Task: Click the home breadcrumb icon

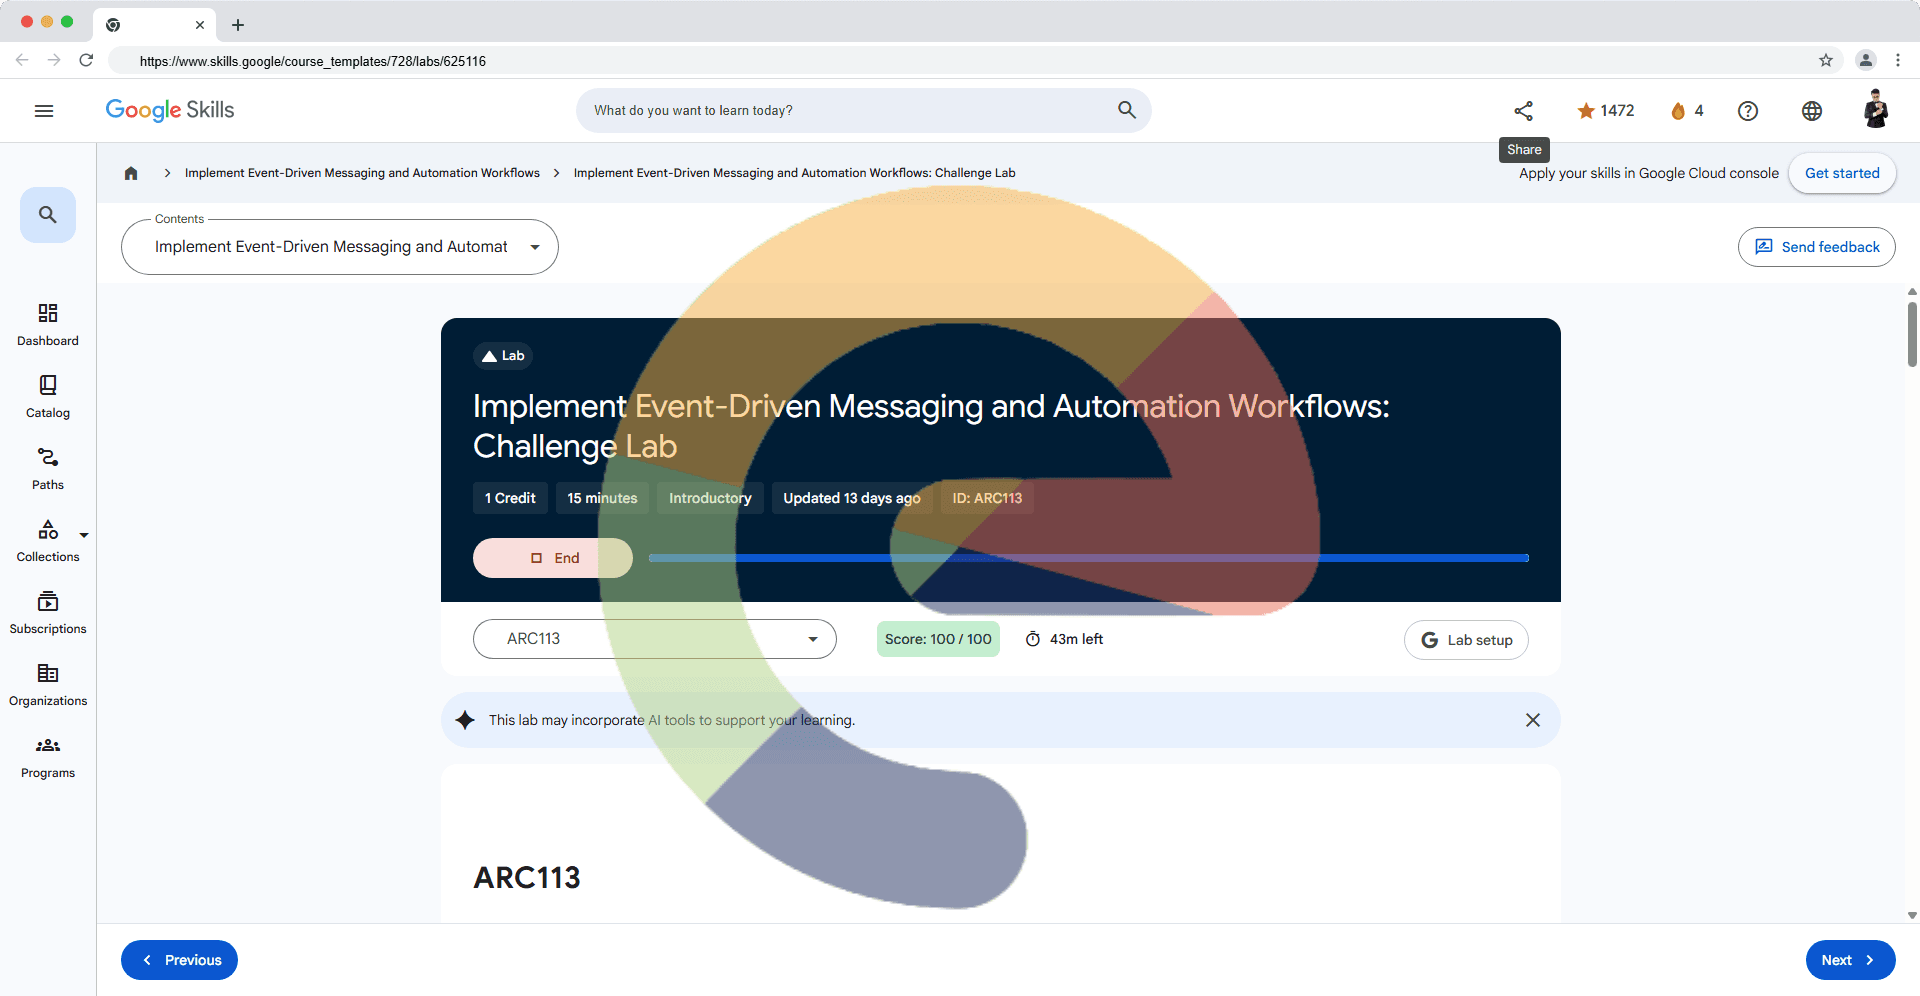Action: pyautogui.click(x=131, y=173)
